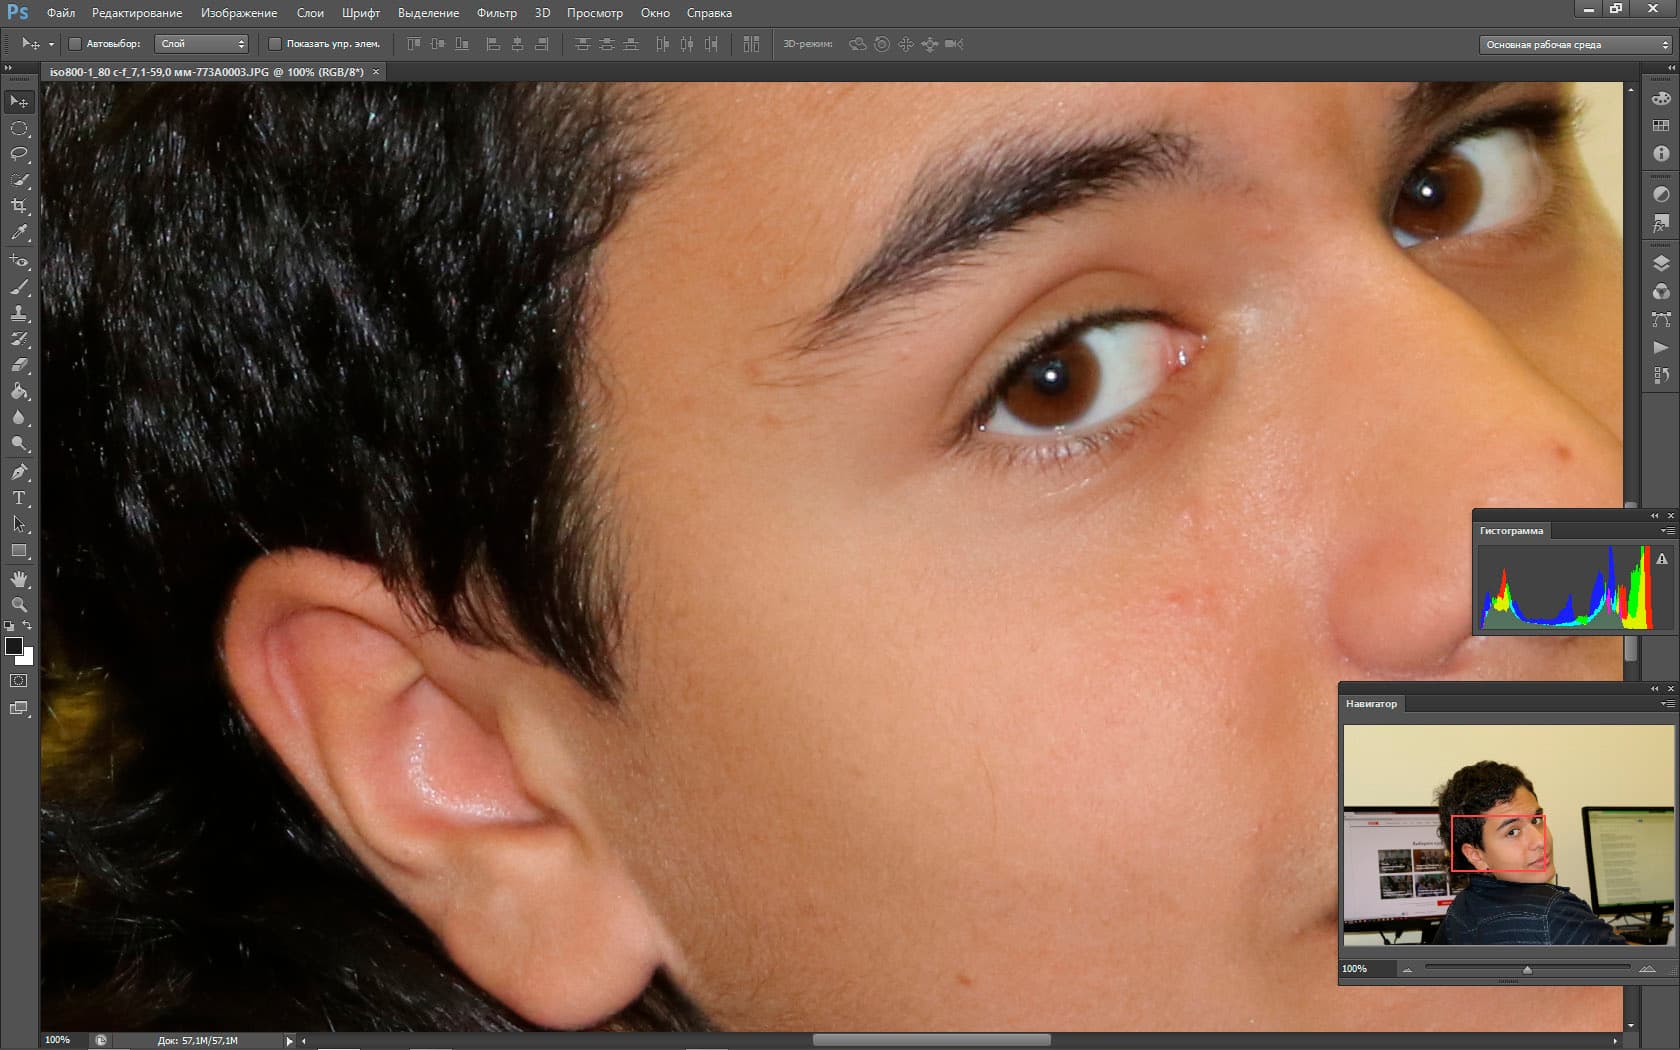
Task: Click the Навигатор panel tab
Action: [1371, 704]
